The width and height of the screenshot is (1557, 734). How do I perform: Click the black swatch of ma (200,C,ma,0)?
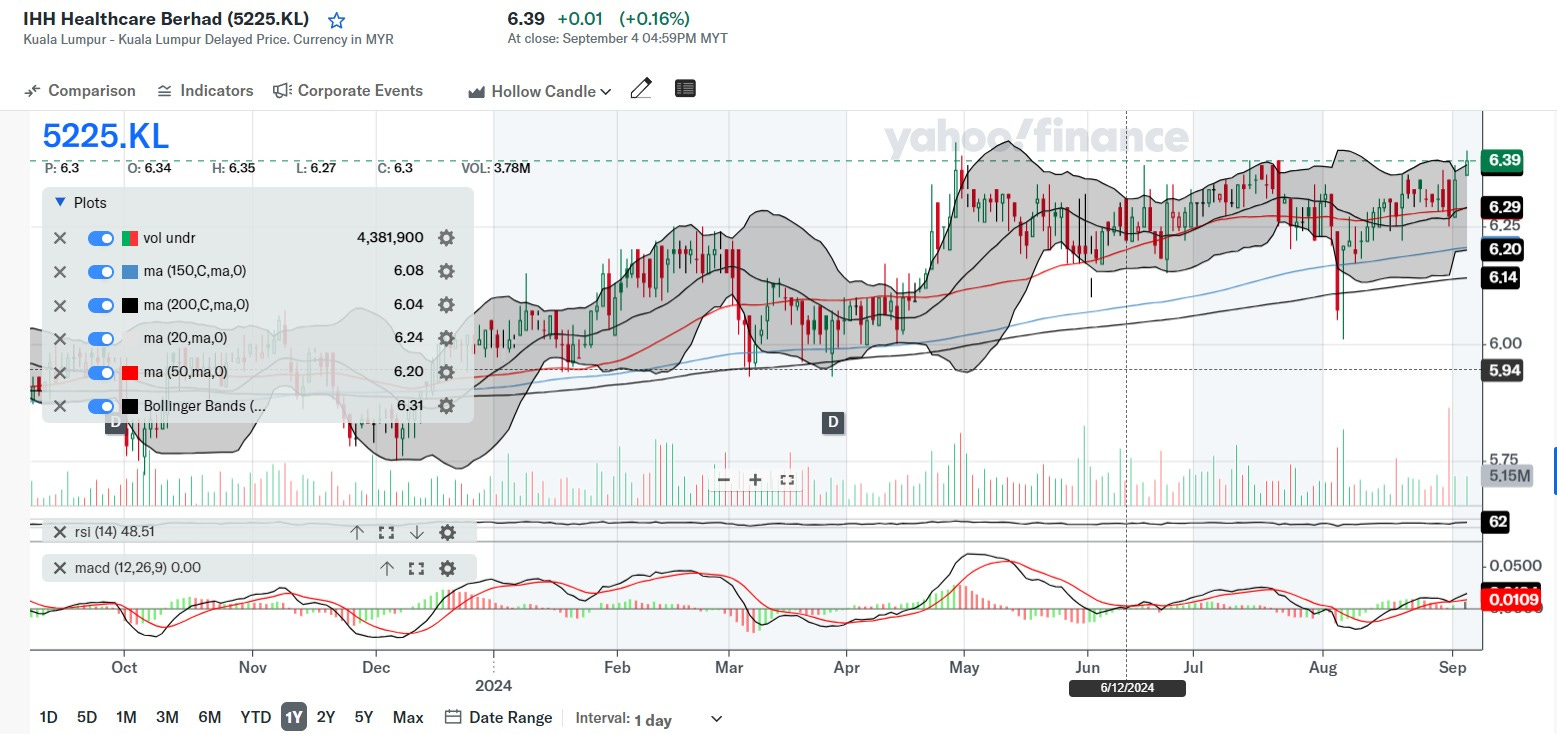[130, 305]
